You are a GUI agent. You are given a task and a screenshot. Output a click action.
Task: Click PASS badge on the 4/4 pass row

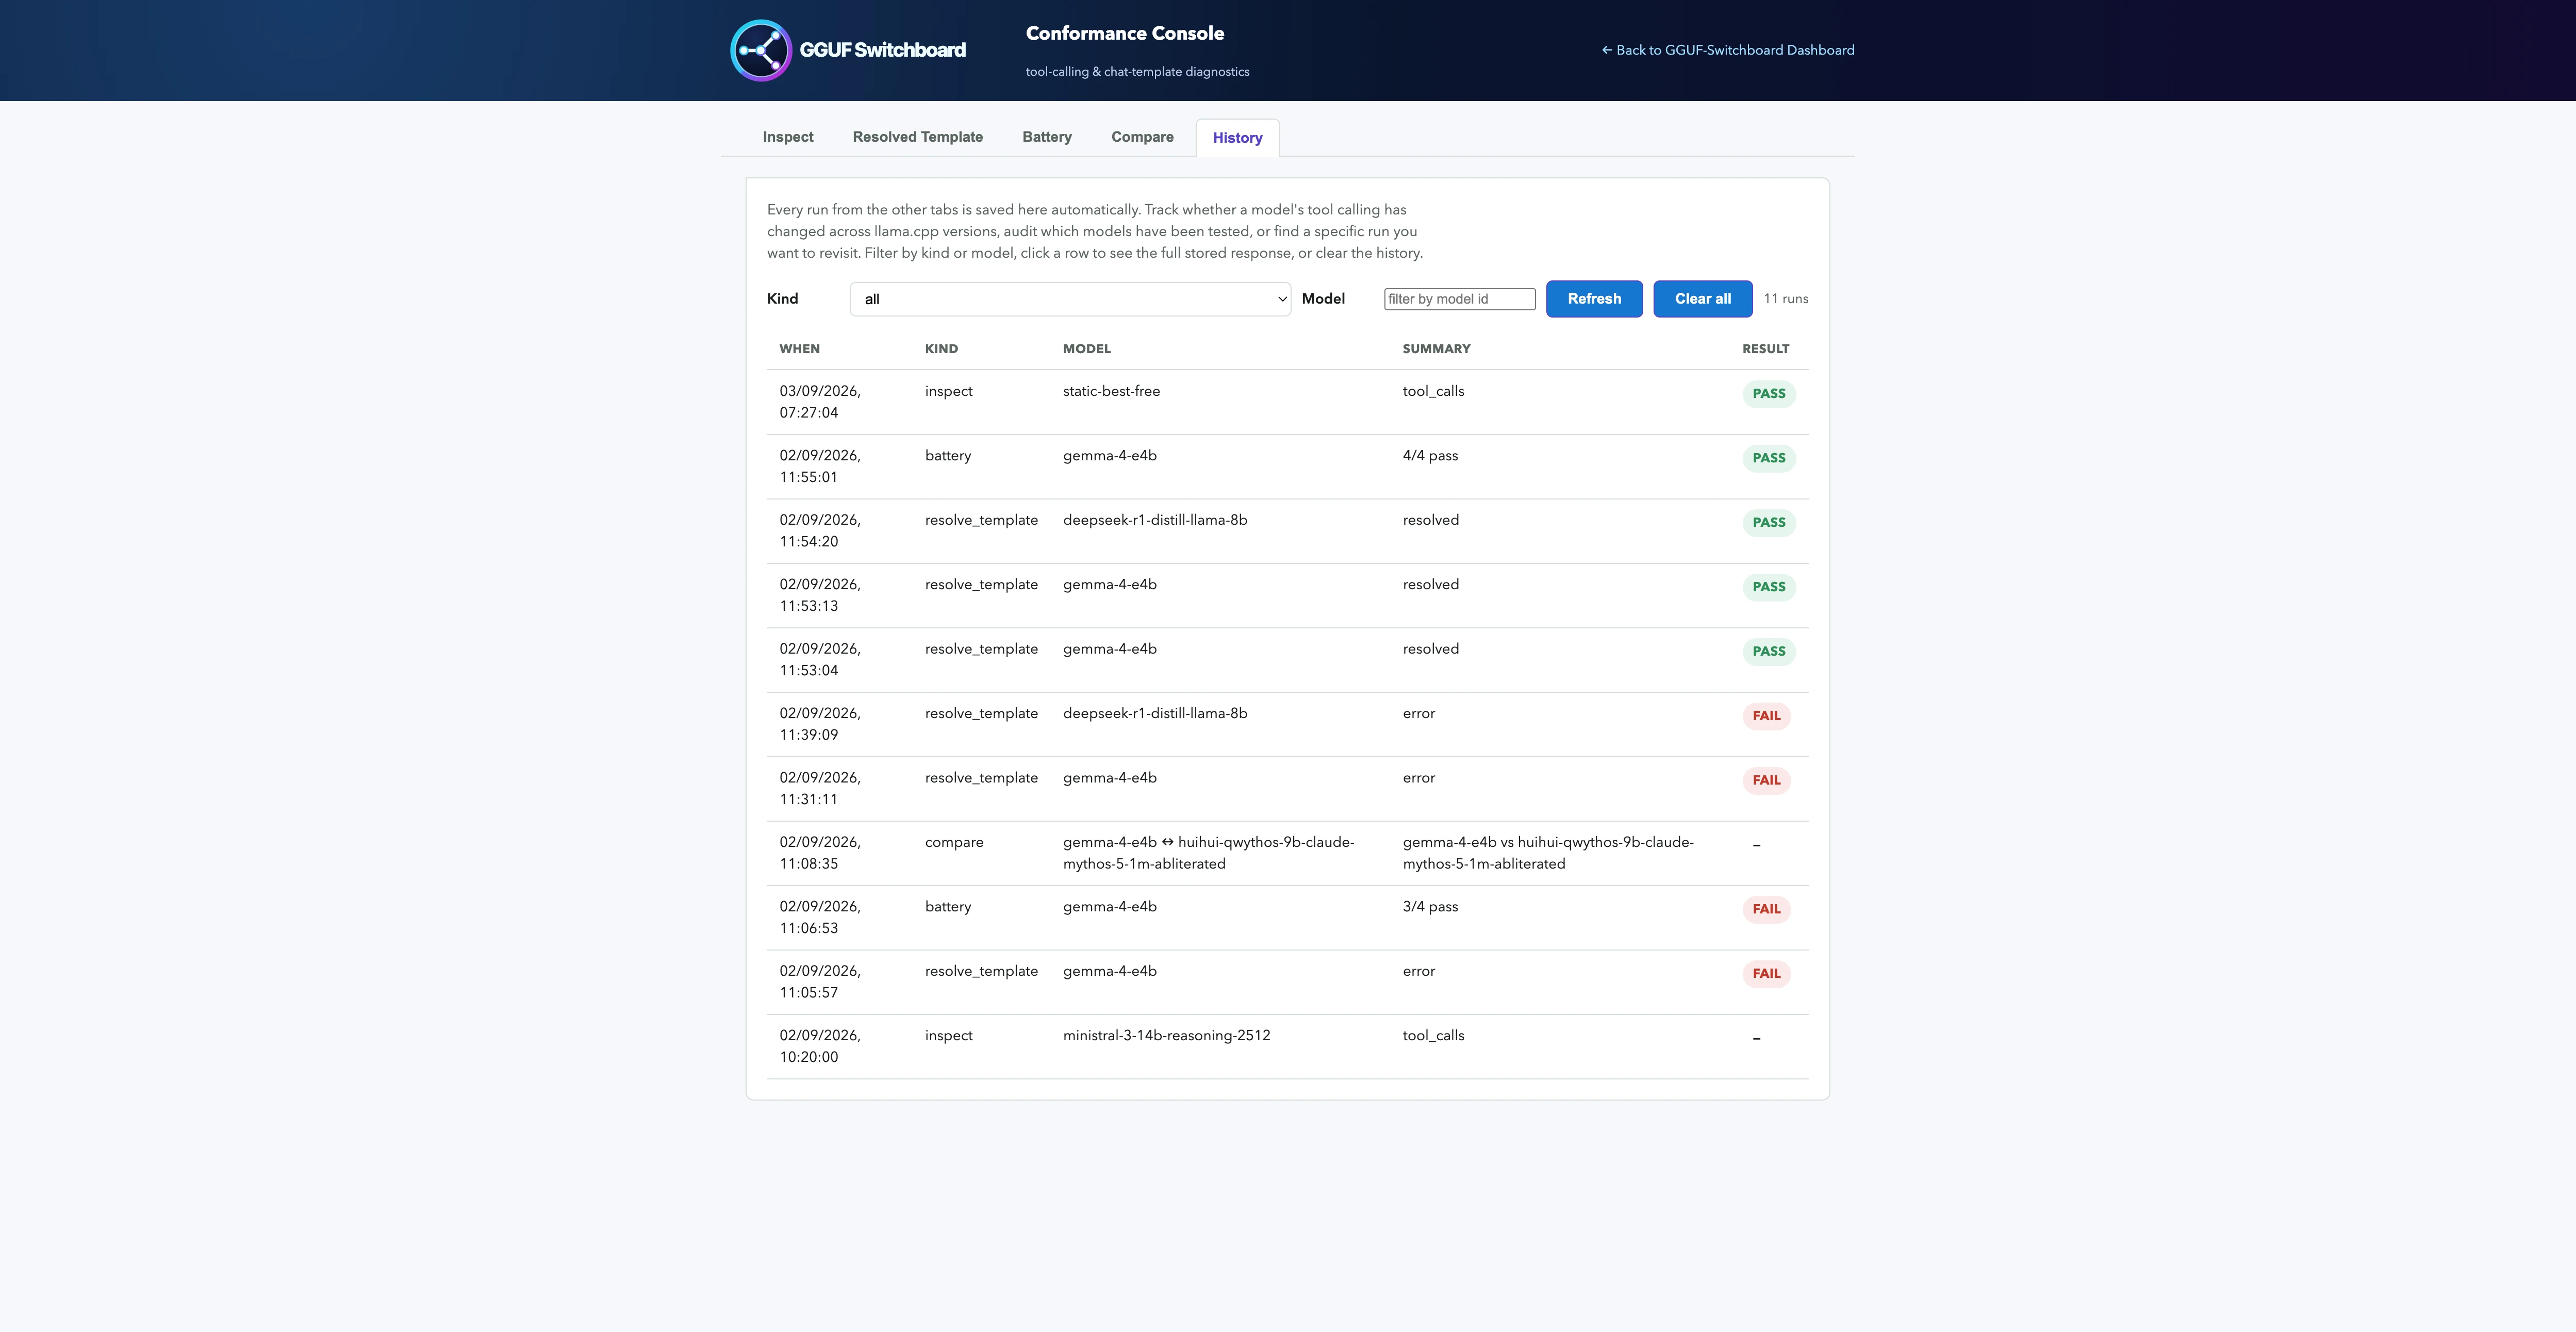click(1768, 458)
